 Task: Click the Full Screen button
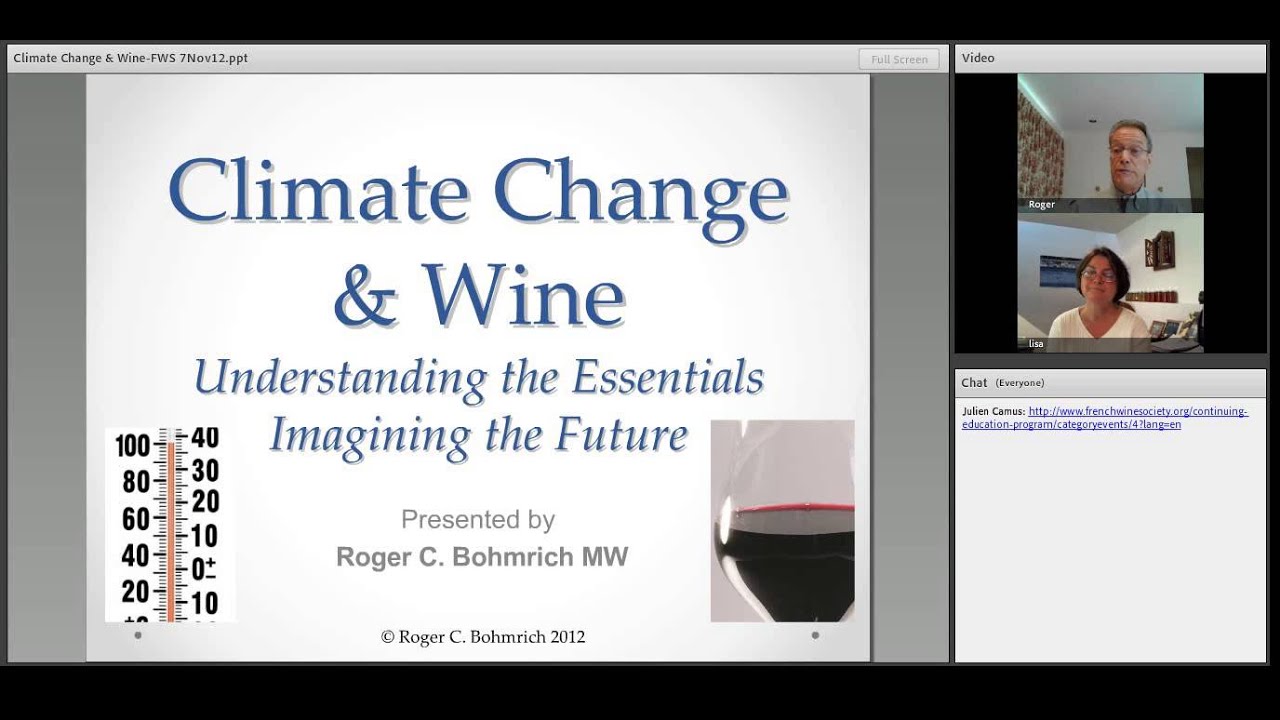tap(899, 59)
